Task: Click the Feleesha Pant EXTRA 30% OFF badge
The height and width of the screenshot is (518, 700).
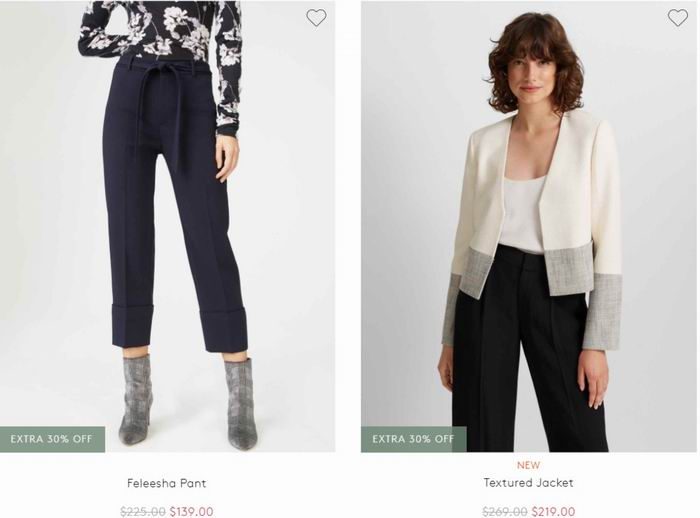Action: pos(52,439)
